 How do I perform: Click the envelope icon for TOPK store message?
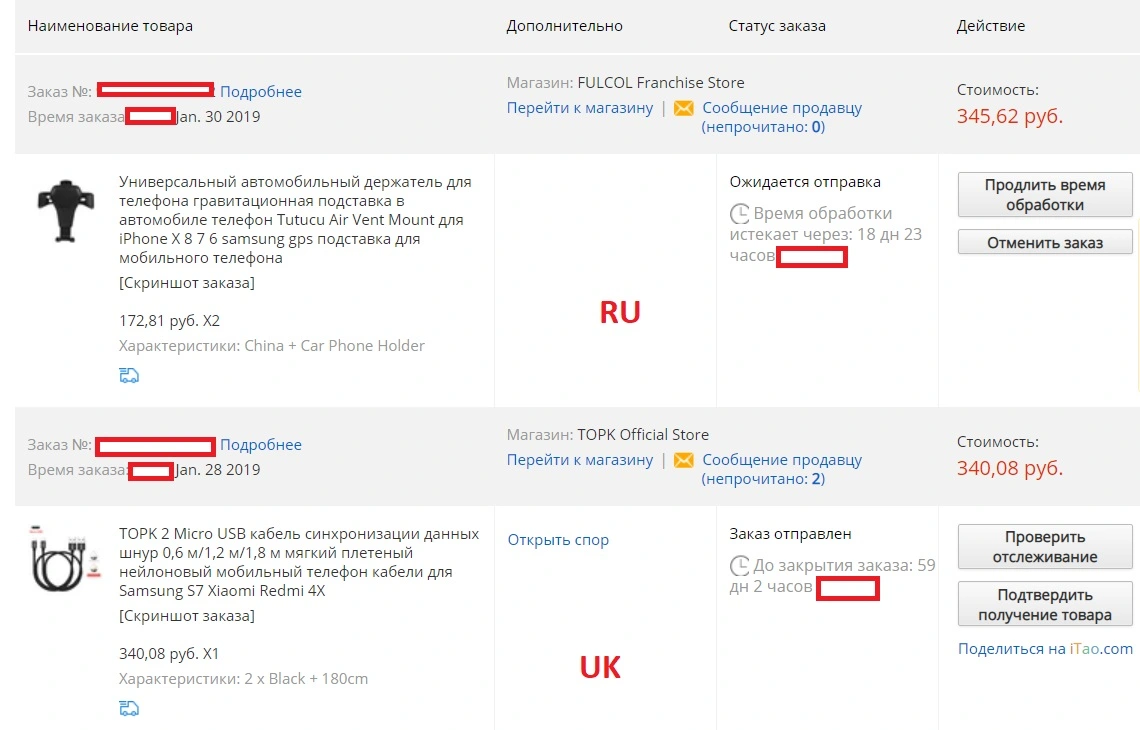point(683,460)
